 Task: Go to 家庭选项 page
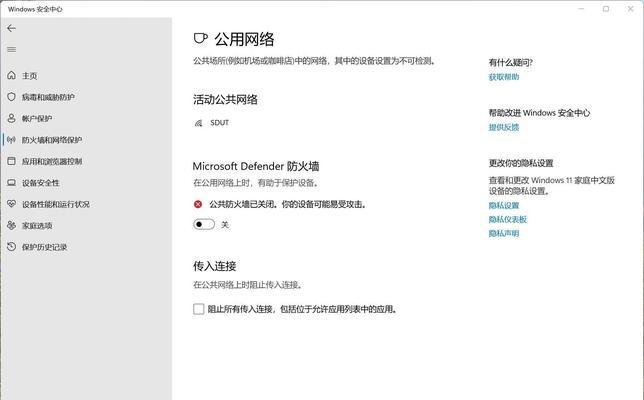click(x=37, y=225)
